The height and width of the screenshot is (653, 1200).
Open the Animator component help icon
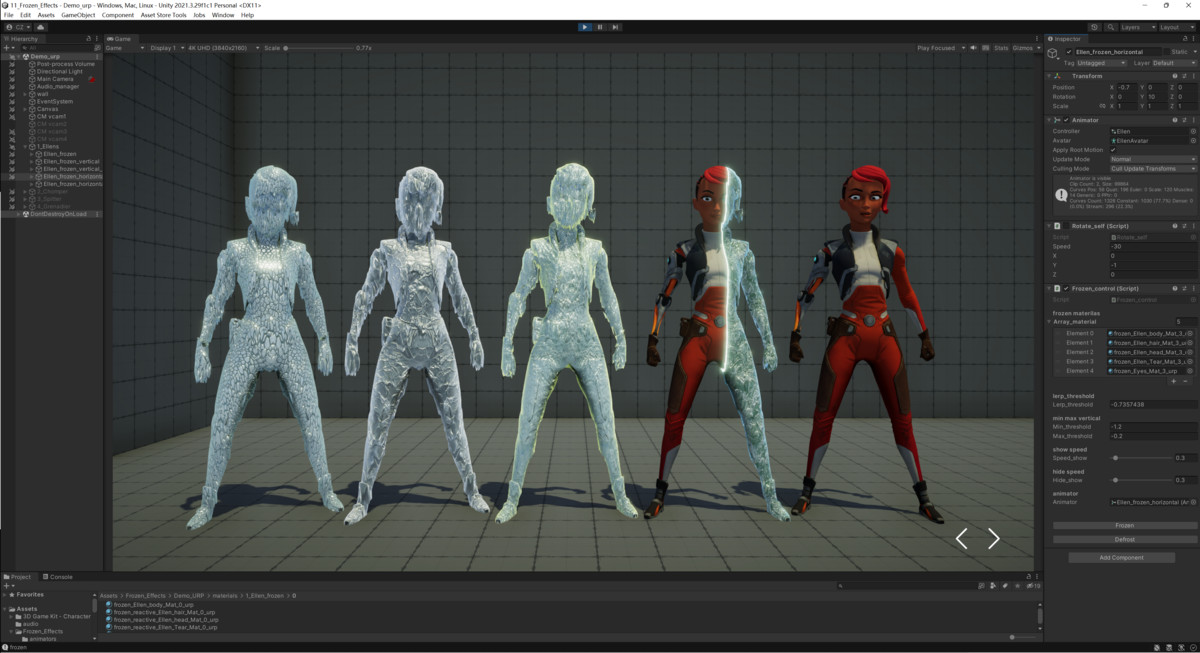click(1175, 120)
